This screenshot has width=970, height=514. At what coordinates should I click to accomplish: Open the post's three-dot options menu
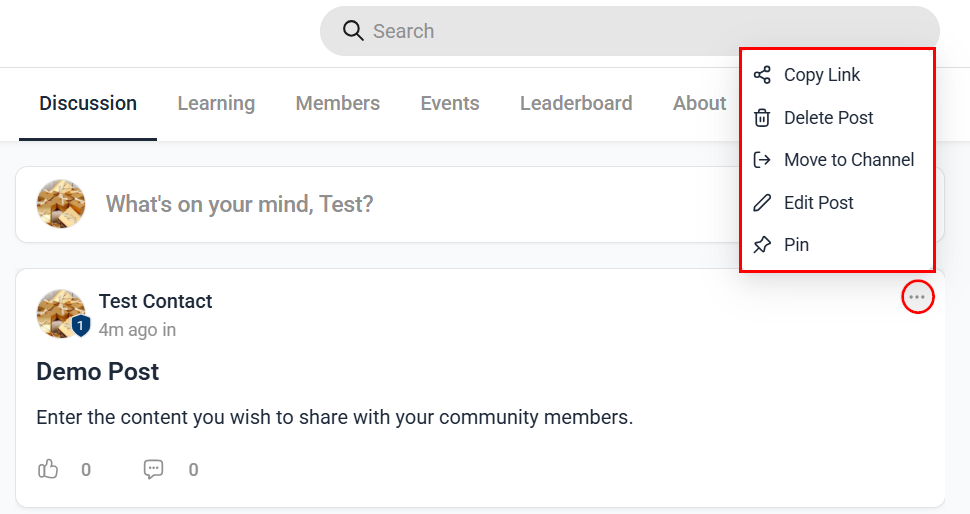tap(917, 298)
